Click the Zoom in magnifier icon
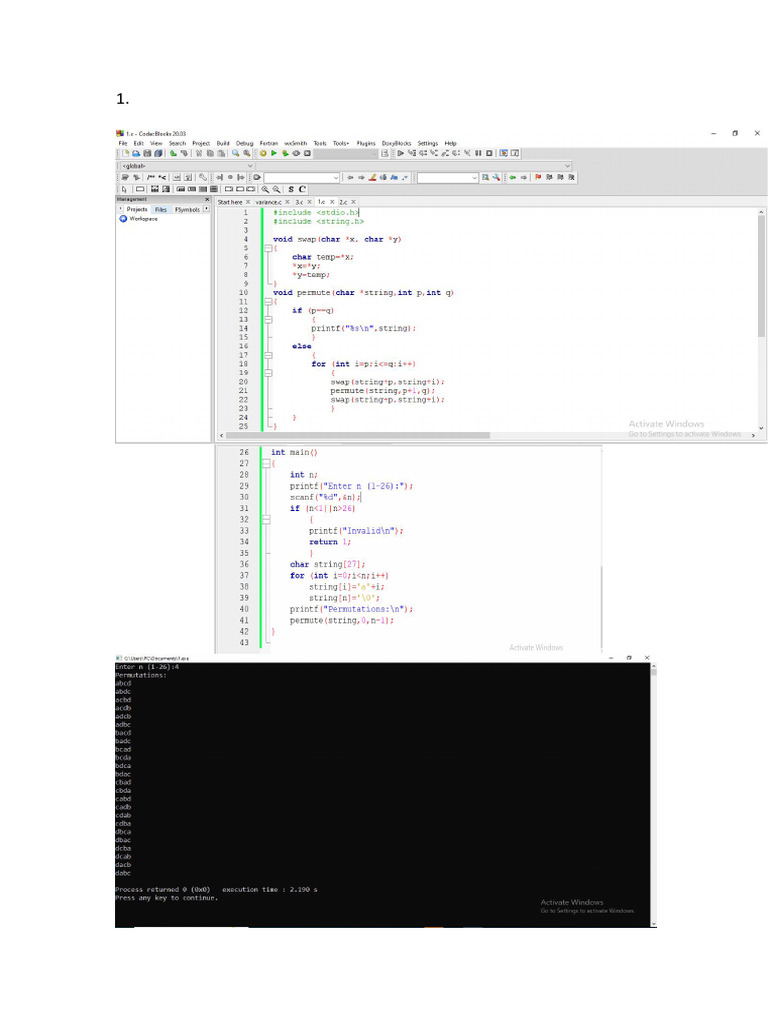This screenshot has height=1024, width=768. 265,189
